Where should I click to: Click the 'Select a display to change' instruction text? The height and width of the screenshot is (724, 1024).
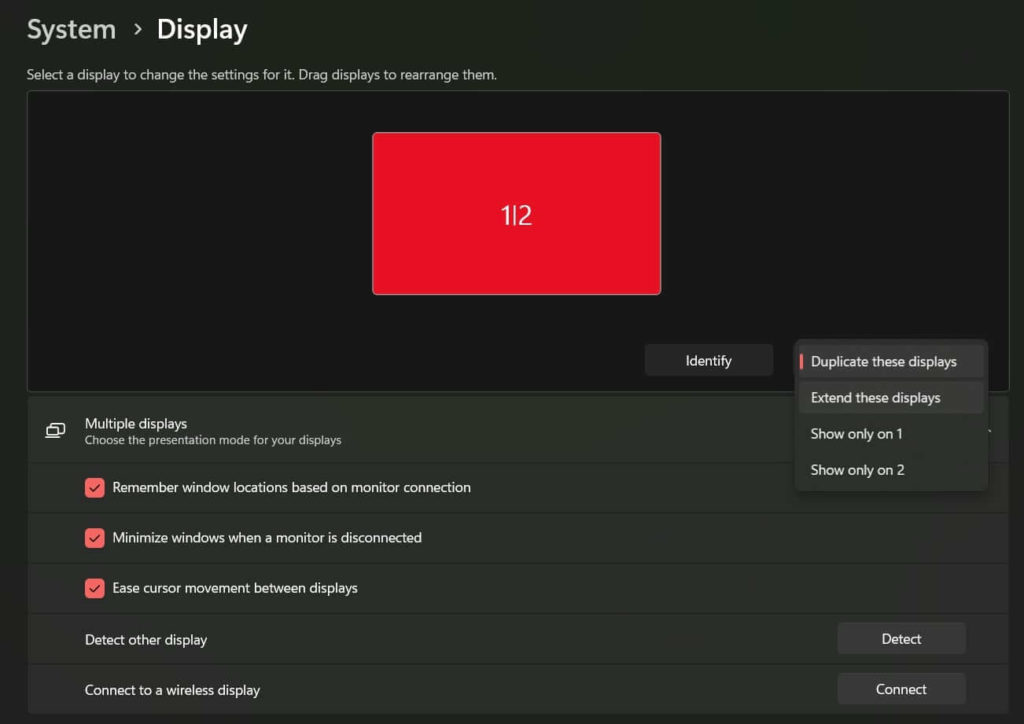click(262, 74)
